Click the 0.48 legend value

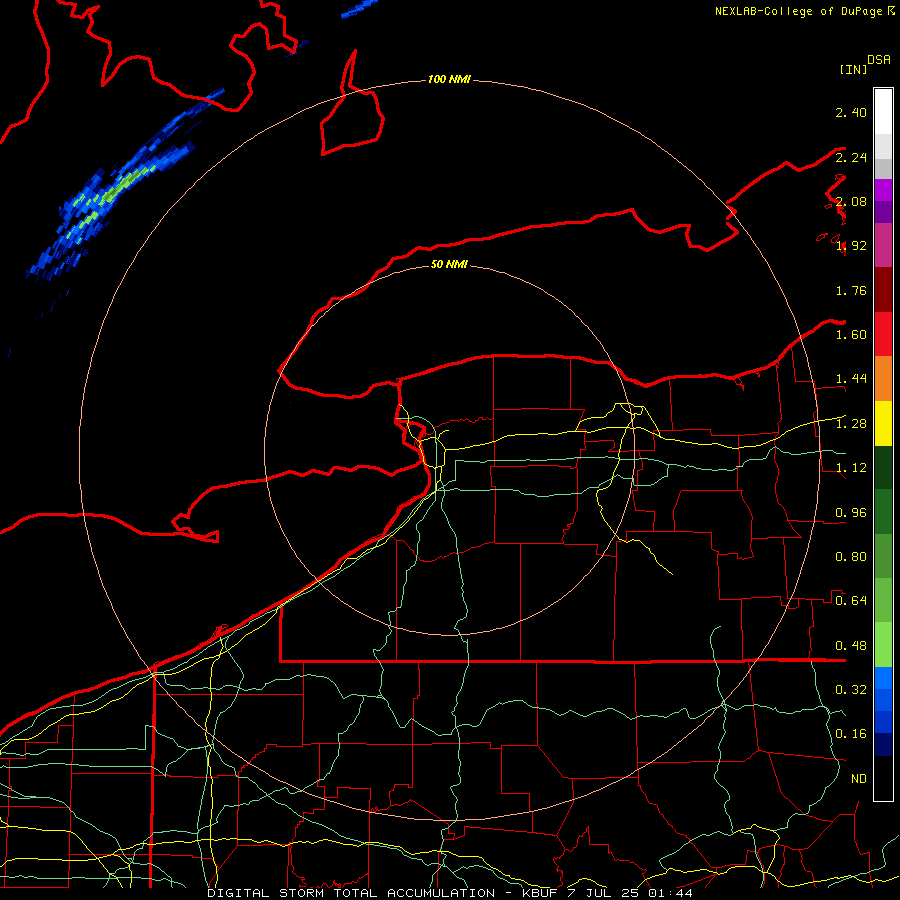pos(851,646)
